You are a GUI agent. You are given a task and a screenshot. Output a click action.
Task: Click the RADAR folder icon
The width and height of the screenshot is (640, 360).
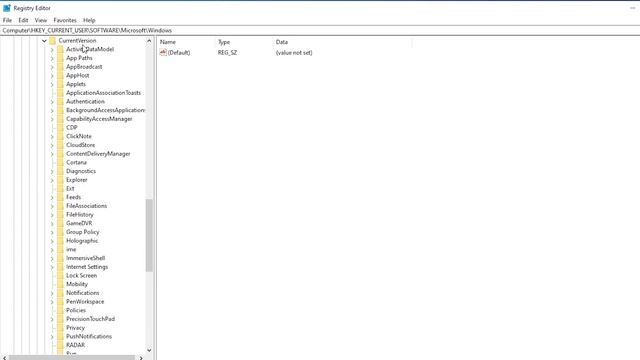[x=60, y=345]
